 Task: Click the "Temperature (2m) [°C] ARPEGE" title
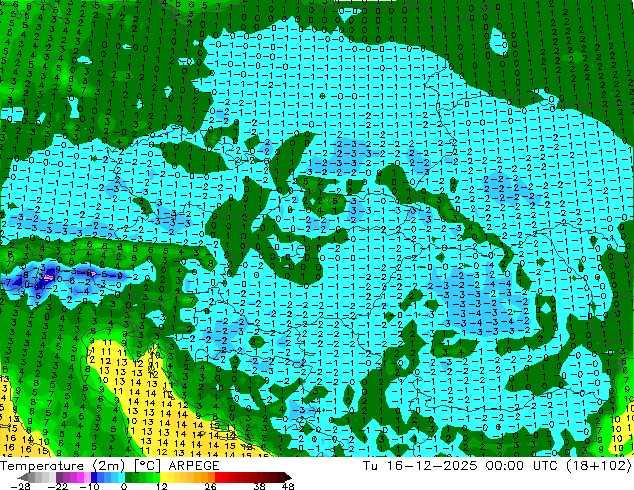click(110, 465)
